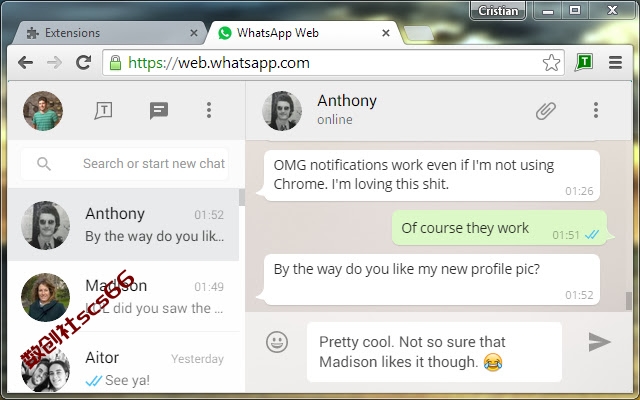Image resolution: width=640 pixels, height=400 pixels.
Task: Click the laughing emoji in the message draft
Action: click(493, 362)
